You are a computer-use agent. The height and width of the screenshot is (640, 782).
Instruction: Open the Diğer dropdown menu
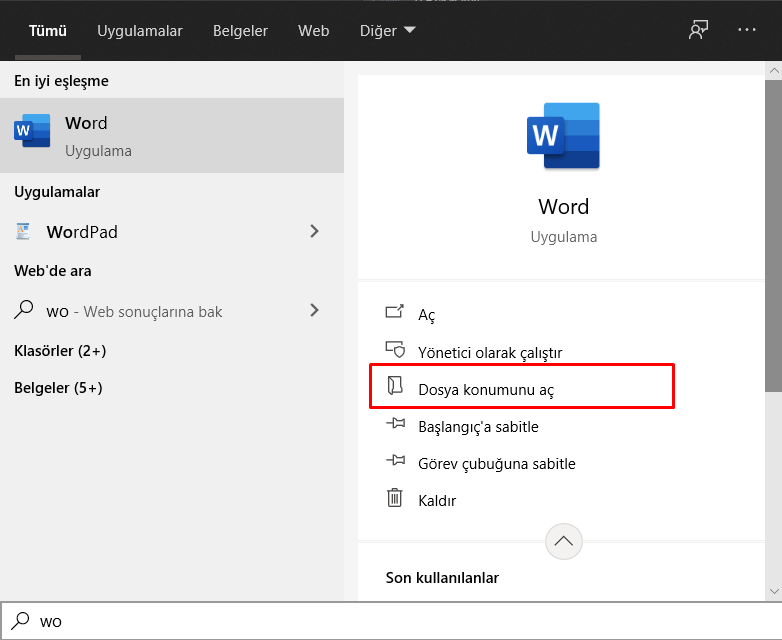(388, 31)
